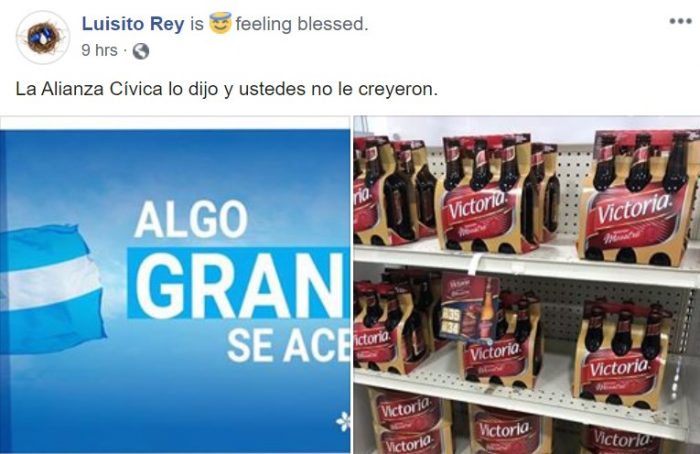Open the '9 hrs' post timestamp
This screenshot has width=700, height=454.
[100, 50]
